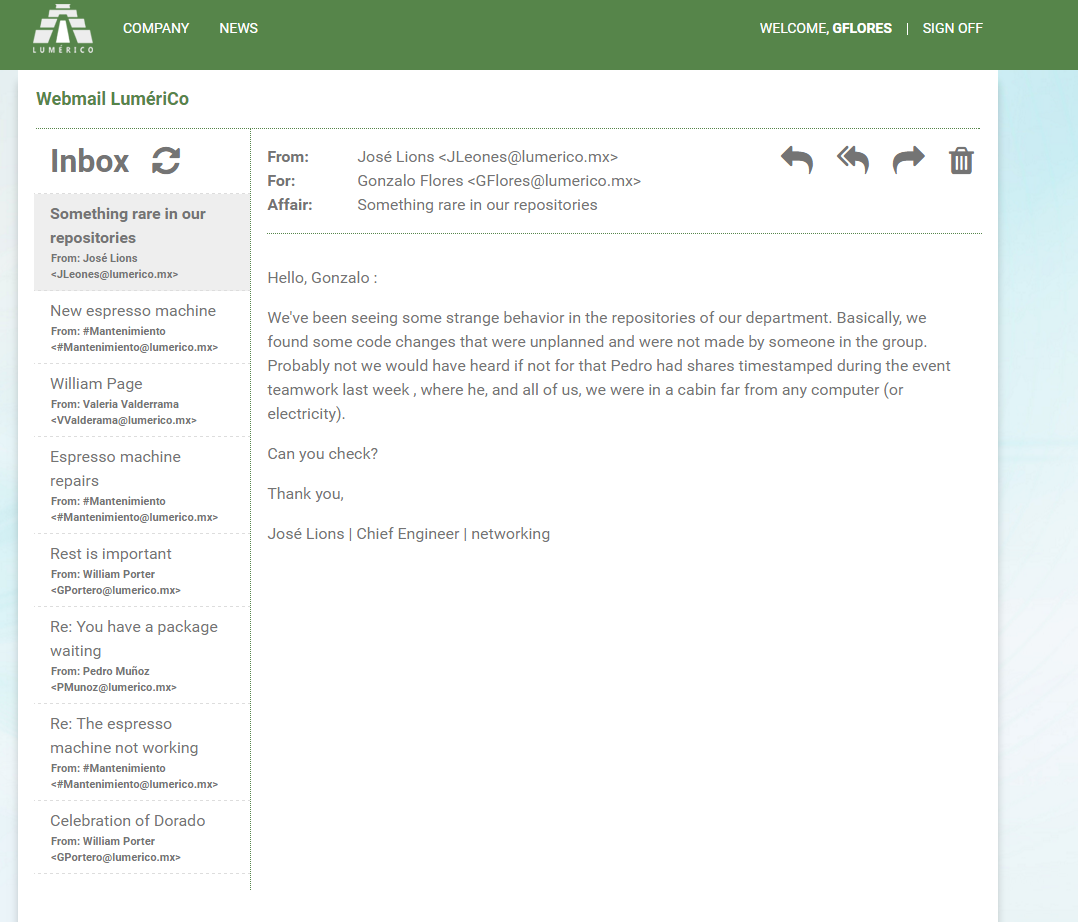The width and height of the screenshot is (1078, 922).
Task: Click the 'José Lions | Chief Engineer' signature
Action: click(408, 534)
